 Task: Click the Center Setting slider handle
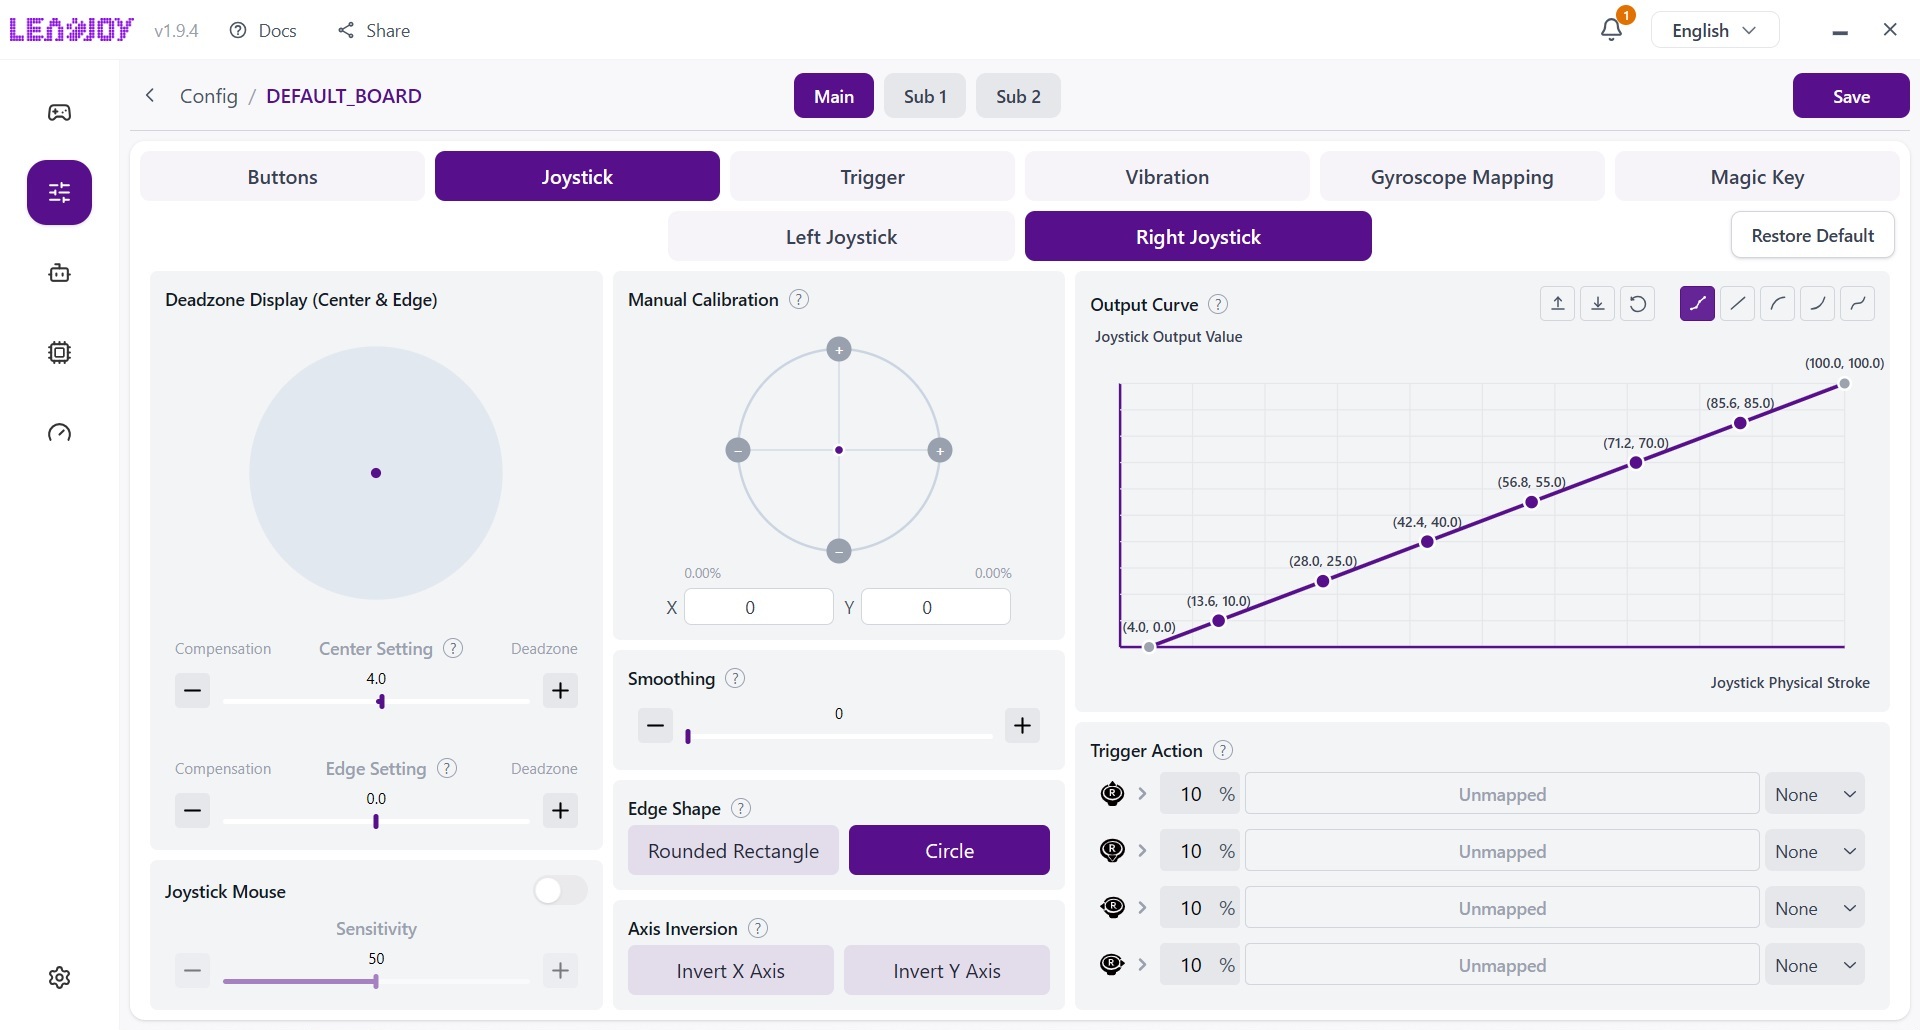tap(381, 702)
